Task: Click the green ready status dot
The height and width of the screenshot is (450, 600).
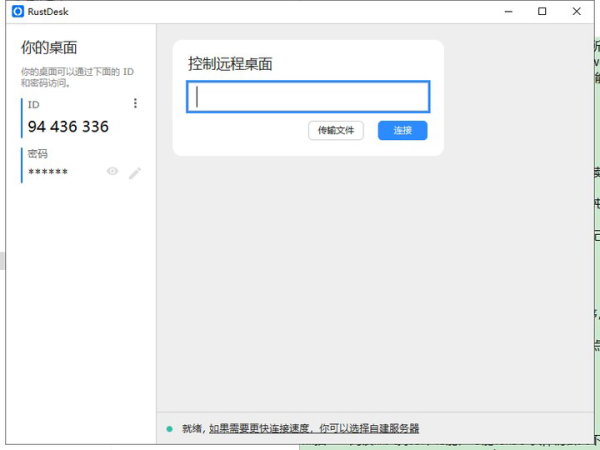Action: pyautogui.click(x=170, y=429)
